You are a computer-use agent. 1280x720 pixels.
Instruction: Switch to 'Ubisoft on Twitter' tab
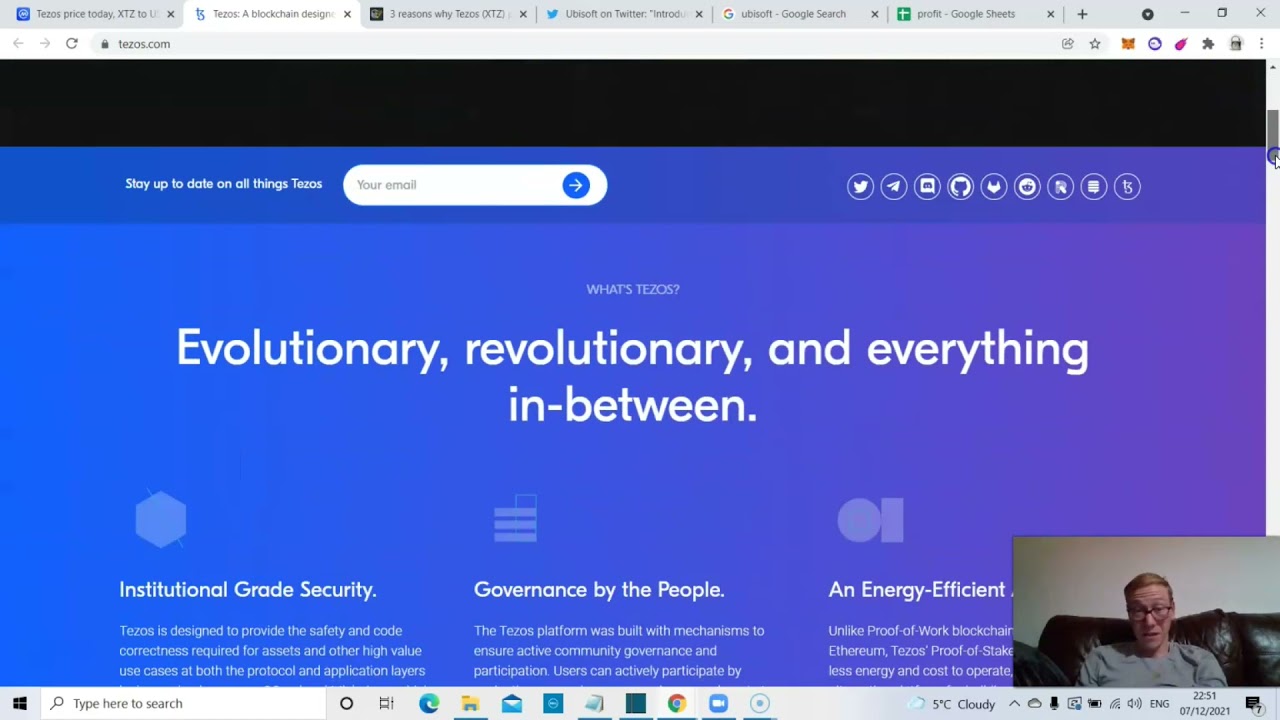(x=625, y=14)
